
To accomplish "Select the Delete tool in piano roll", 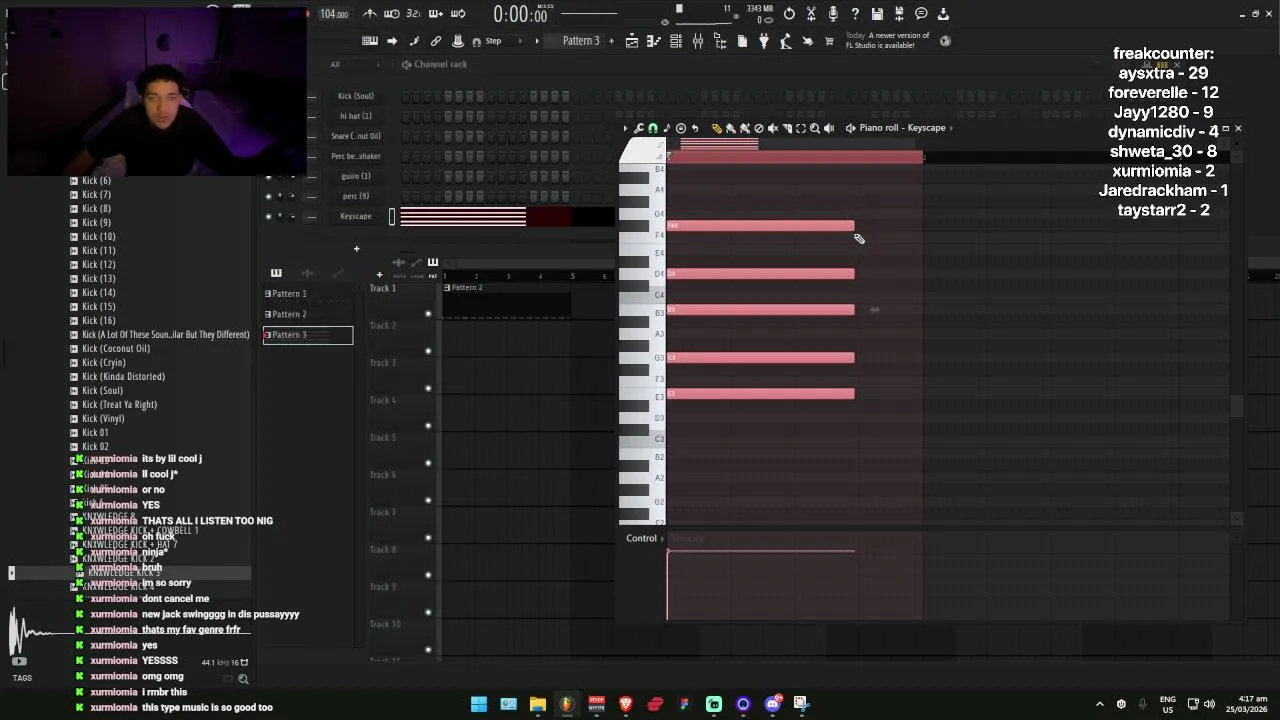I will click(x=759, y=128).
